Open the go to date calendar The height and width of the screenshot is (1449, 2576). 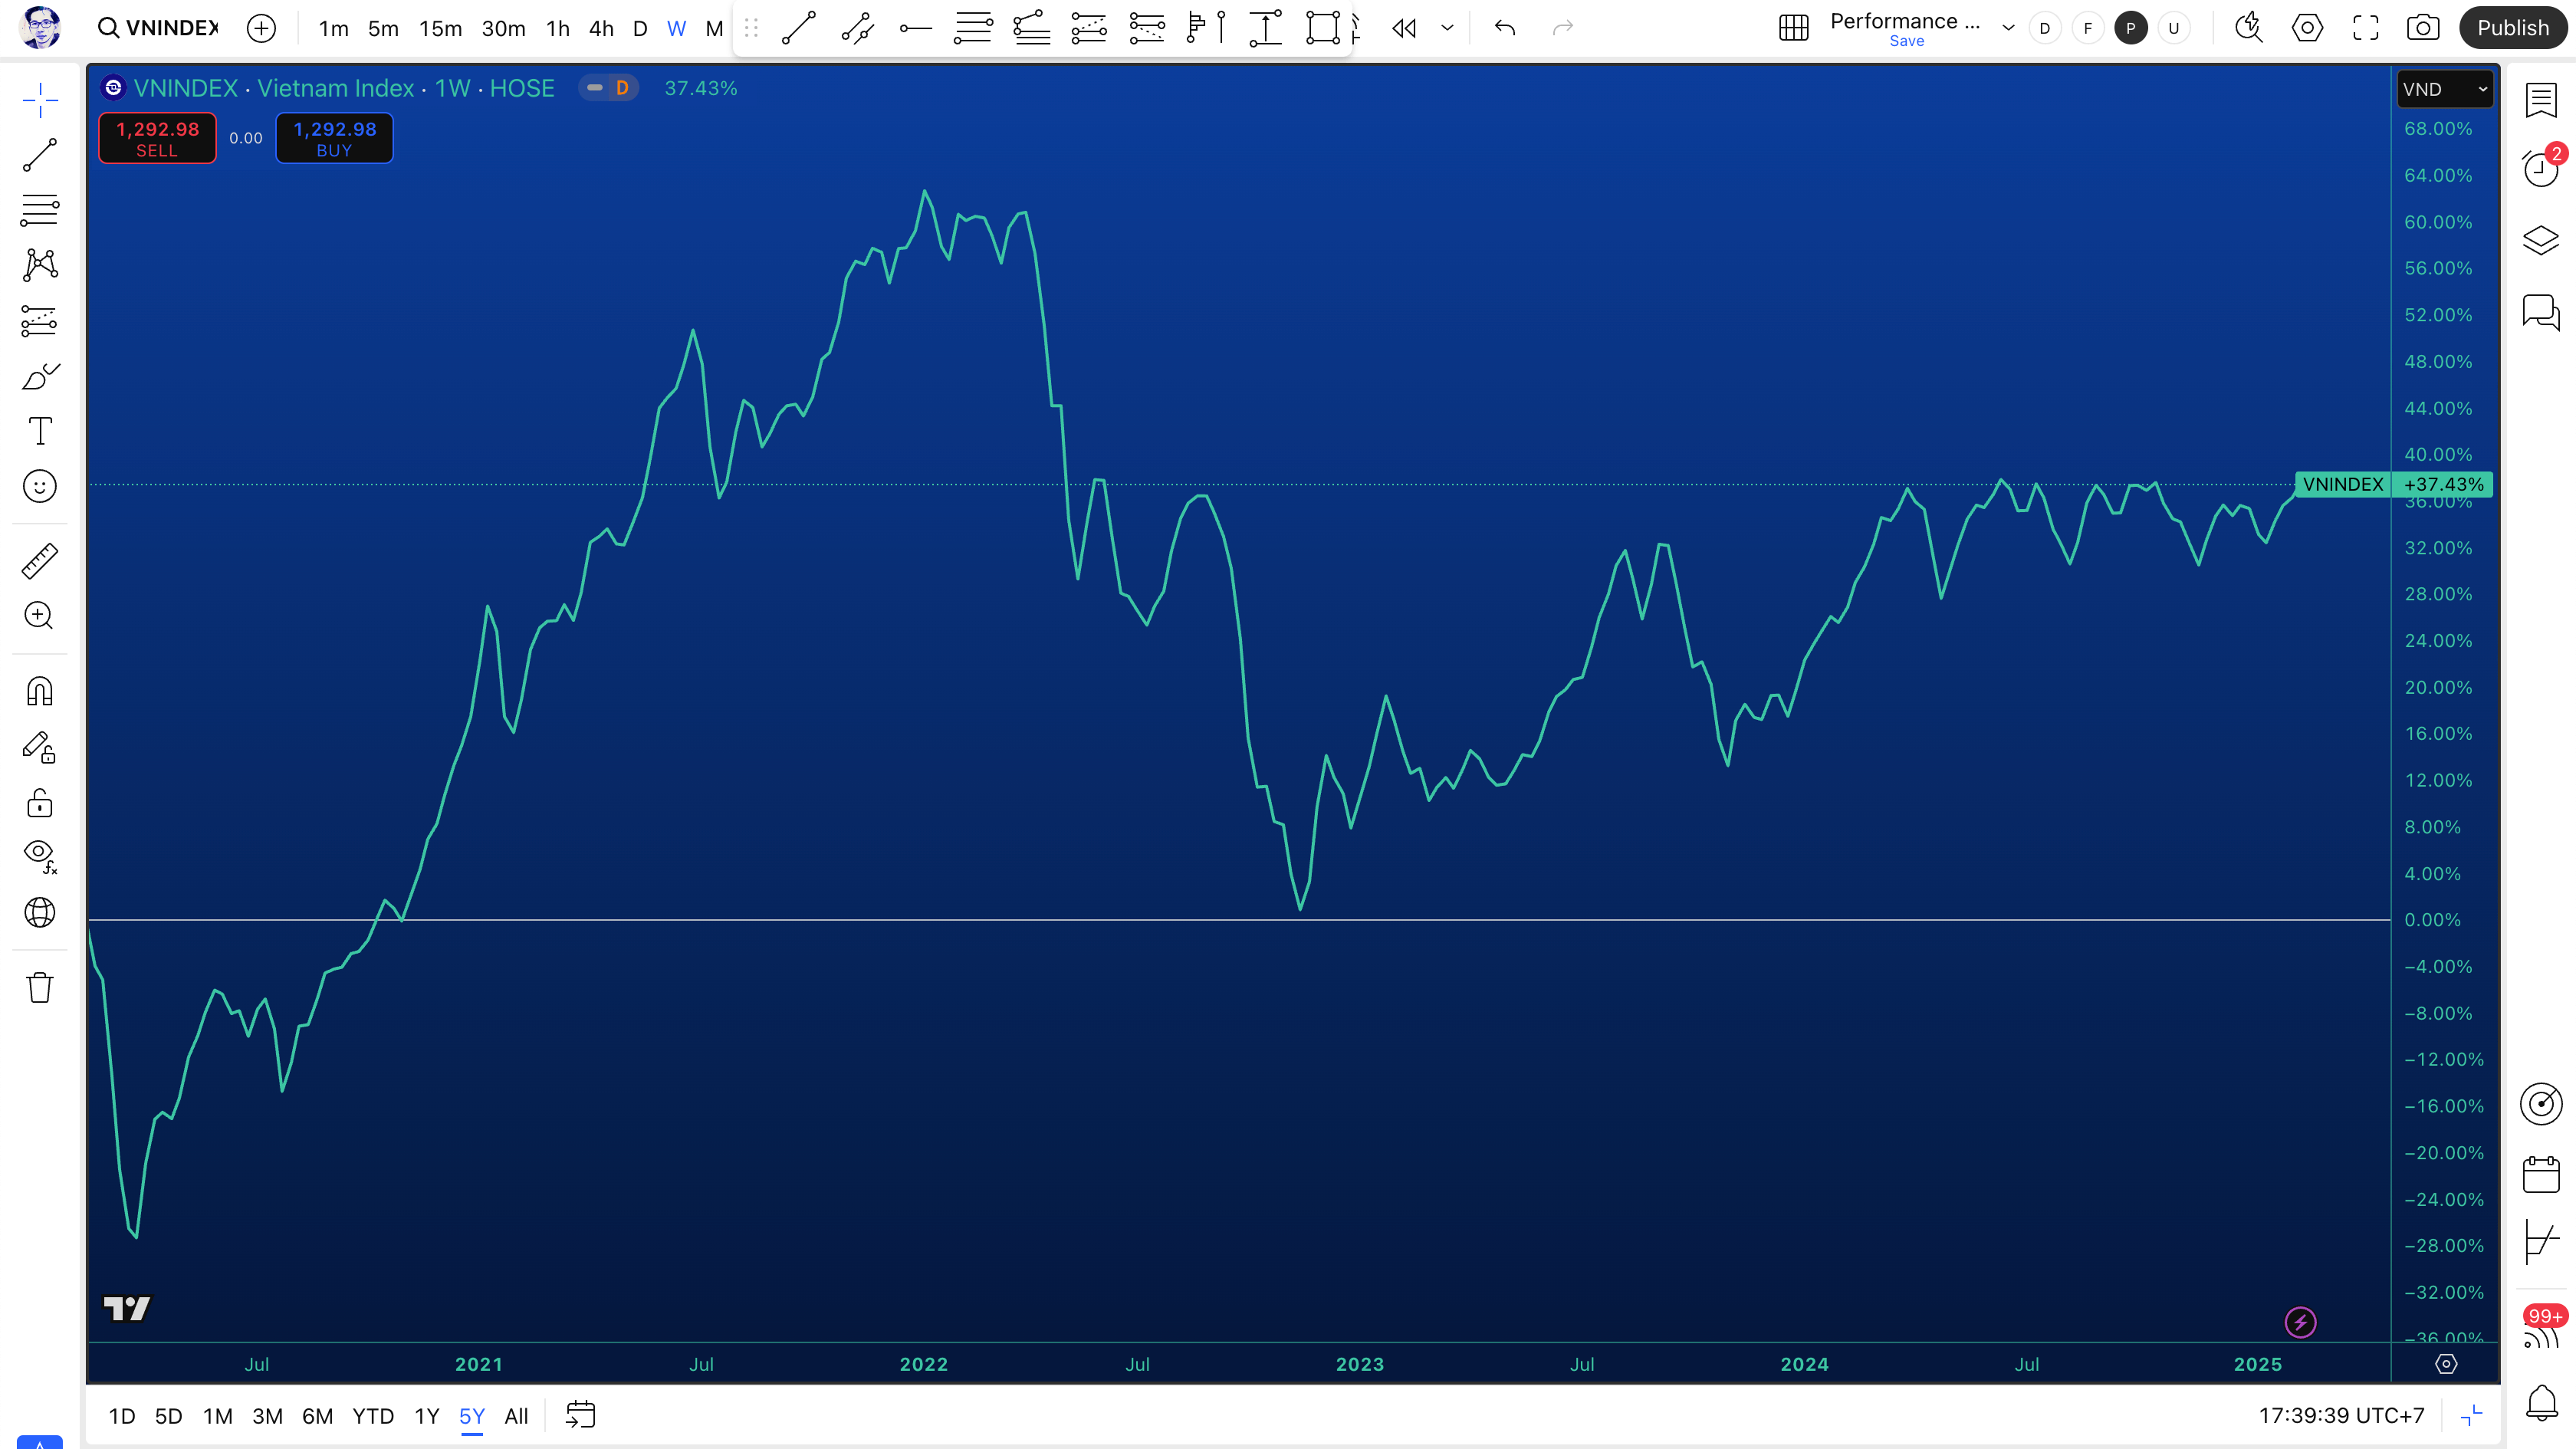pos(580,1415)
